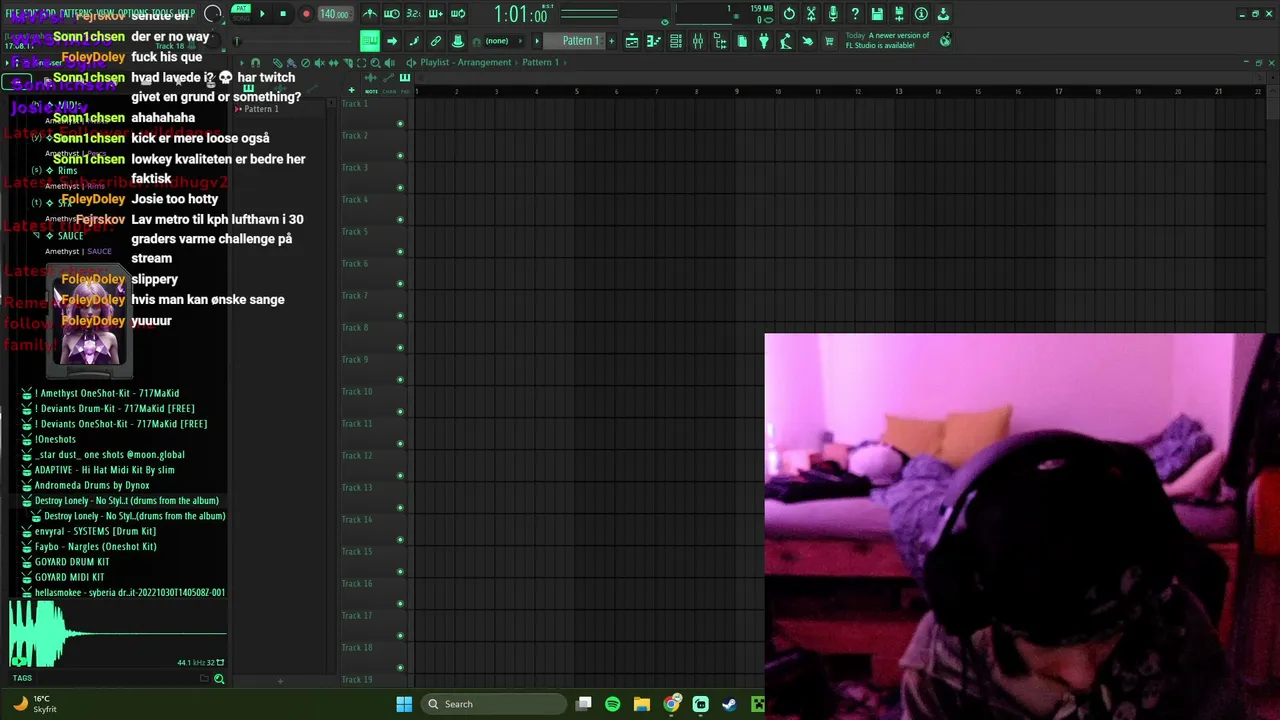The height and width of the screenshot is (720, 1280).
Task: Select Pattern 1 in the pattern picker
Action: [x=260, y=109]
